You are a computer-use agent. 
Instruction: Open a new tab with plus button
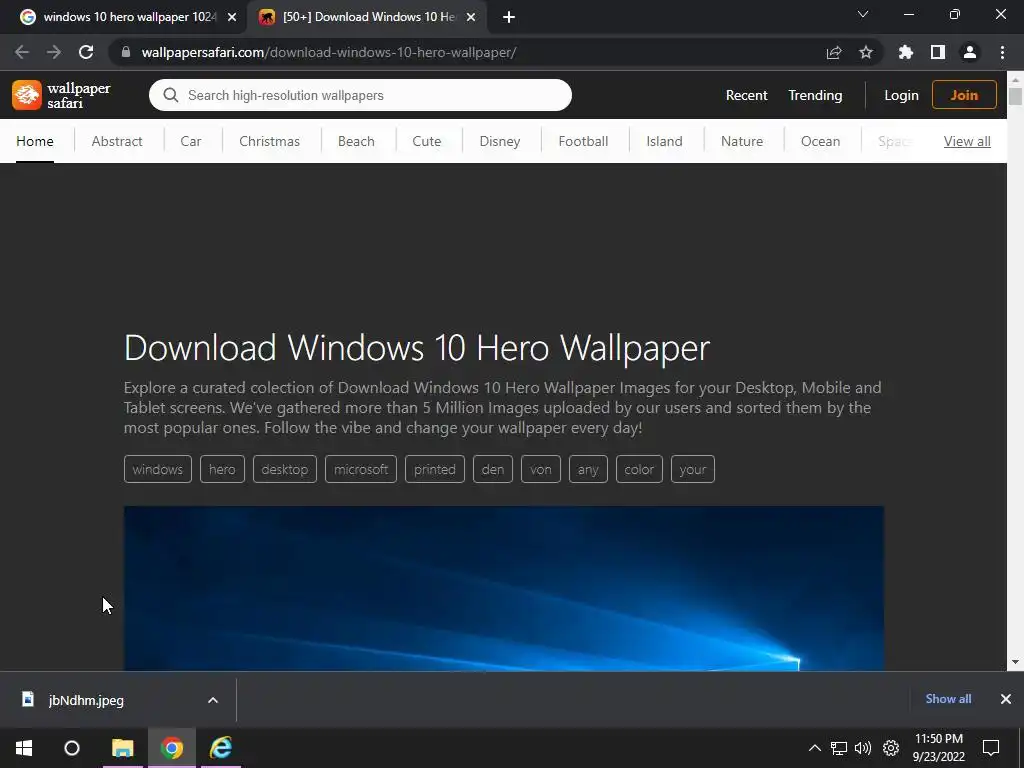point(509,17)
